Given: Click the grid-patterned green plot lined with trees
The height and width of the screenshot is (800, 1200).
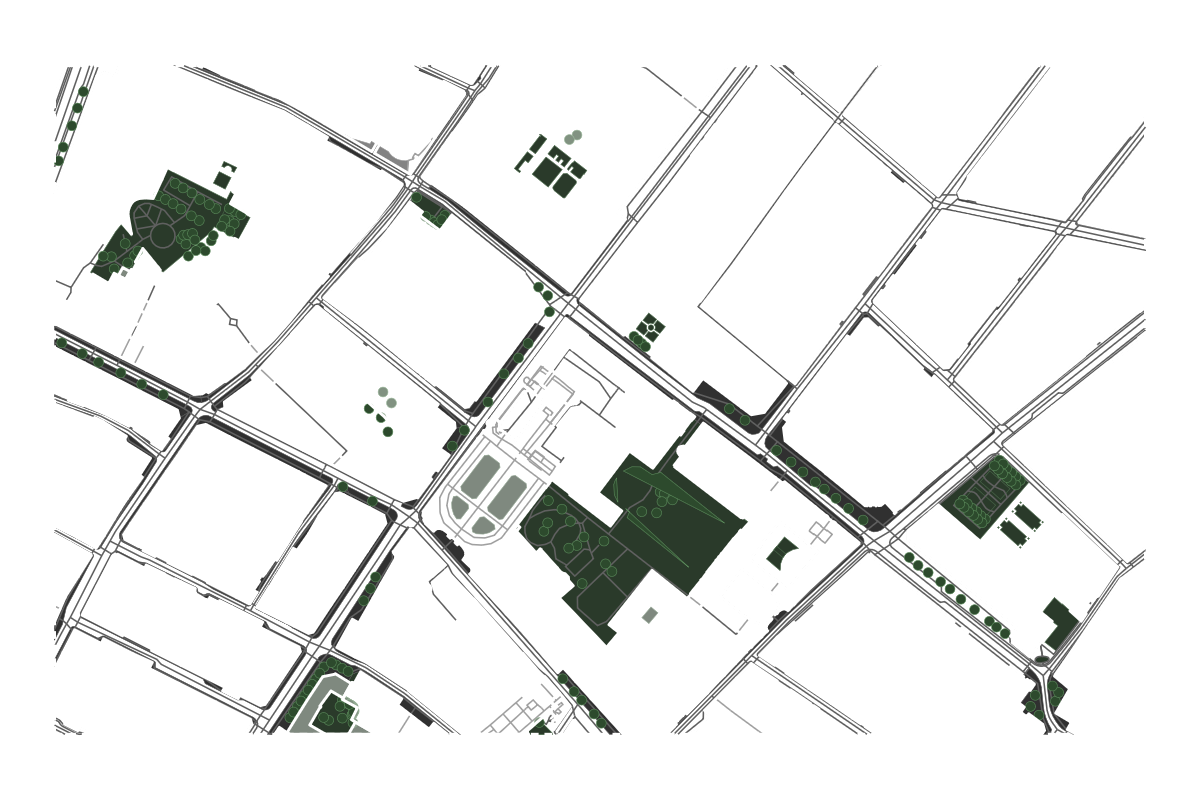Looking at the screenshot, I should tap(984, 496).
